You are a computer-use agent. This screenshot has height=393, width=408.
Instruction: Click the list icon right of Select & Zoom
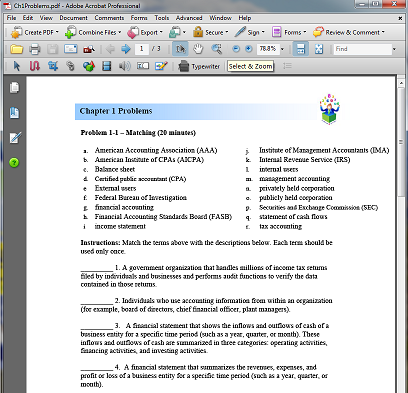[287, 66]
